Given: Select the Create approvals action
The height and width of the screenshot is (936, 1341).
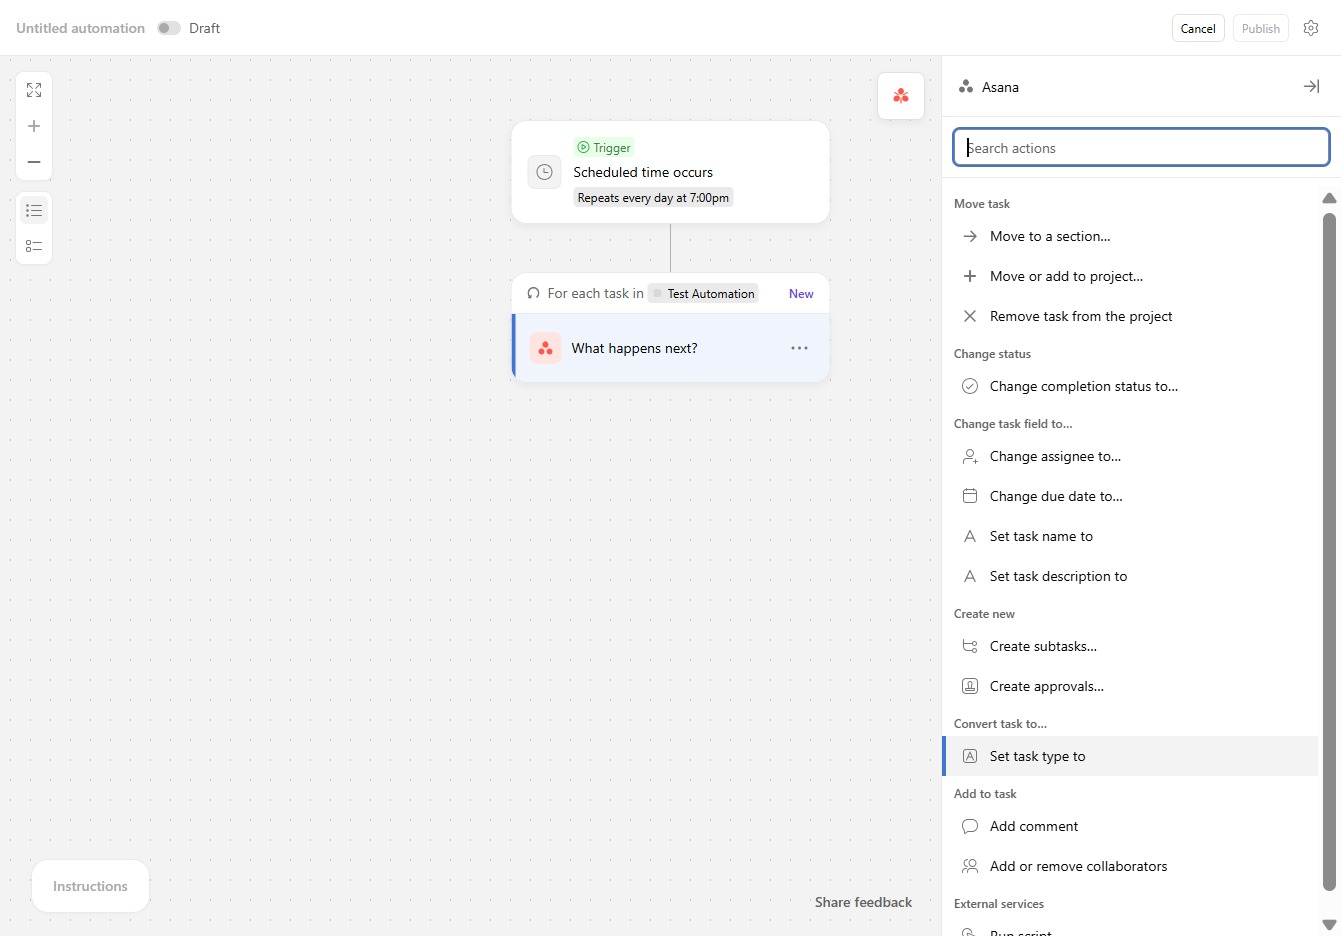Looking at the screenshot, I should pyautogui.click(x=1131, y=686).
